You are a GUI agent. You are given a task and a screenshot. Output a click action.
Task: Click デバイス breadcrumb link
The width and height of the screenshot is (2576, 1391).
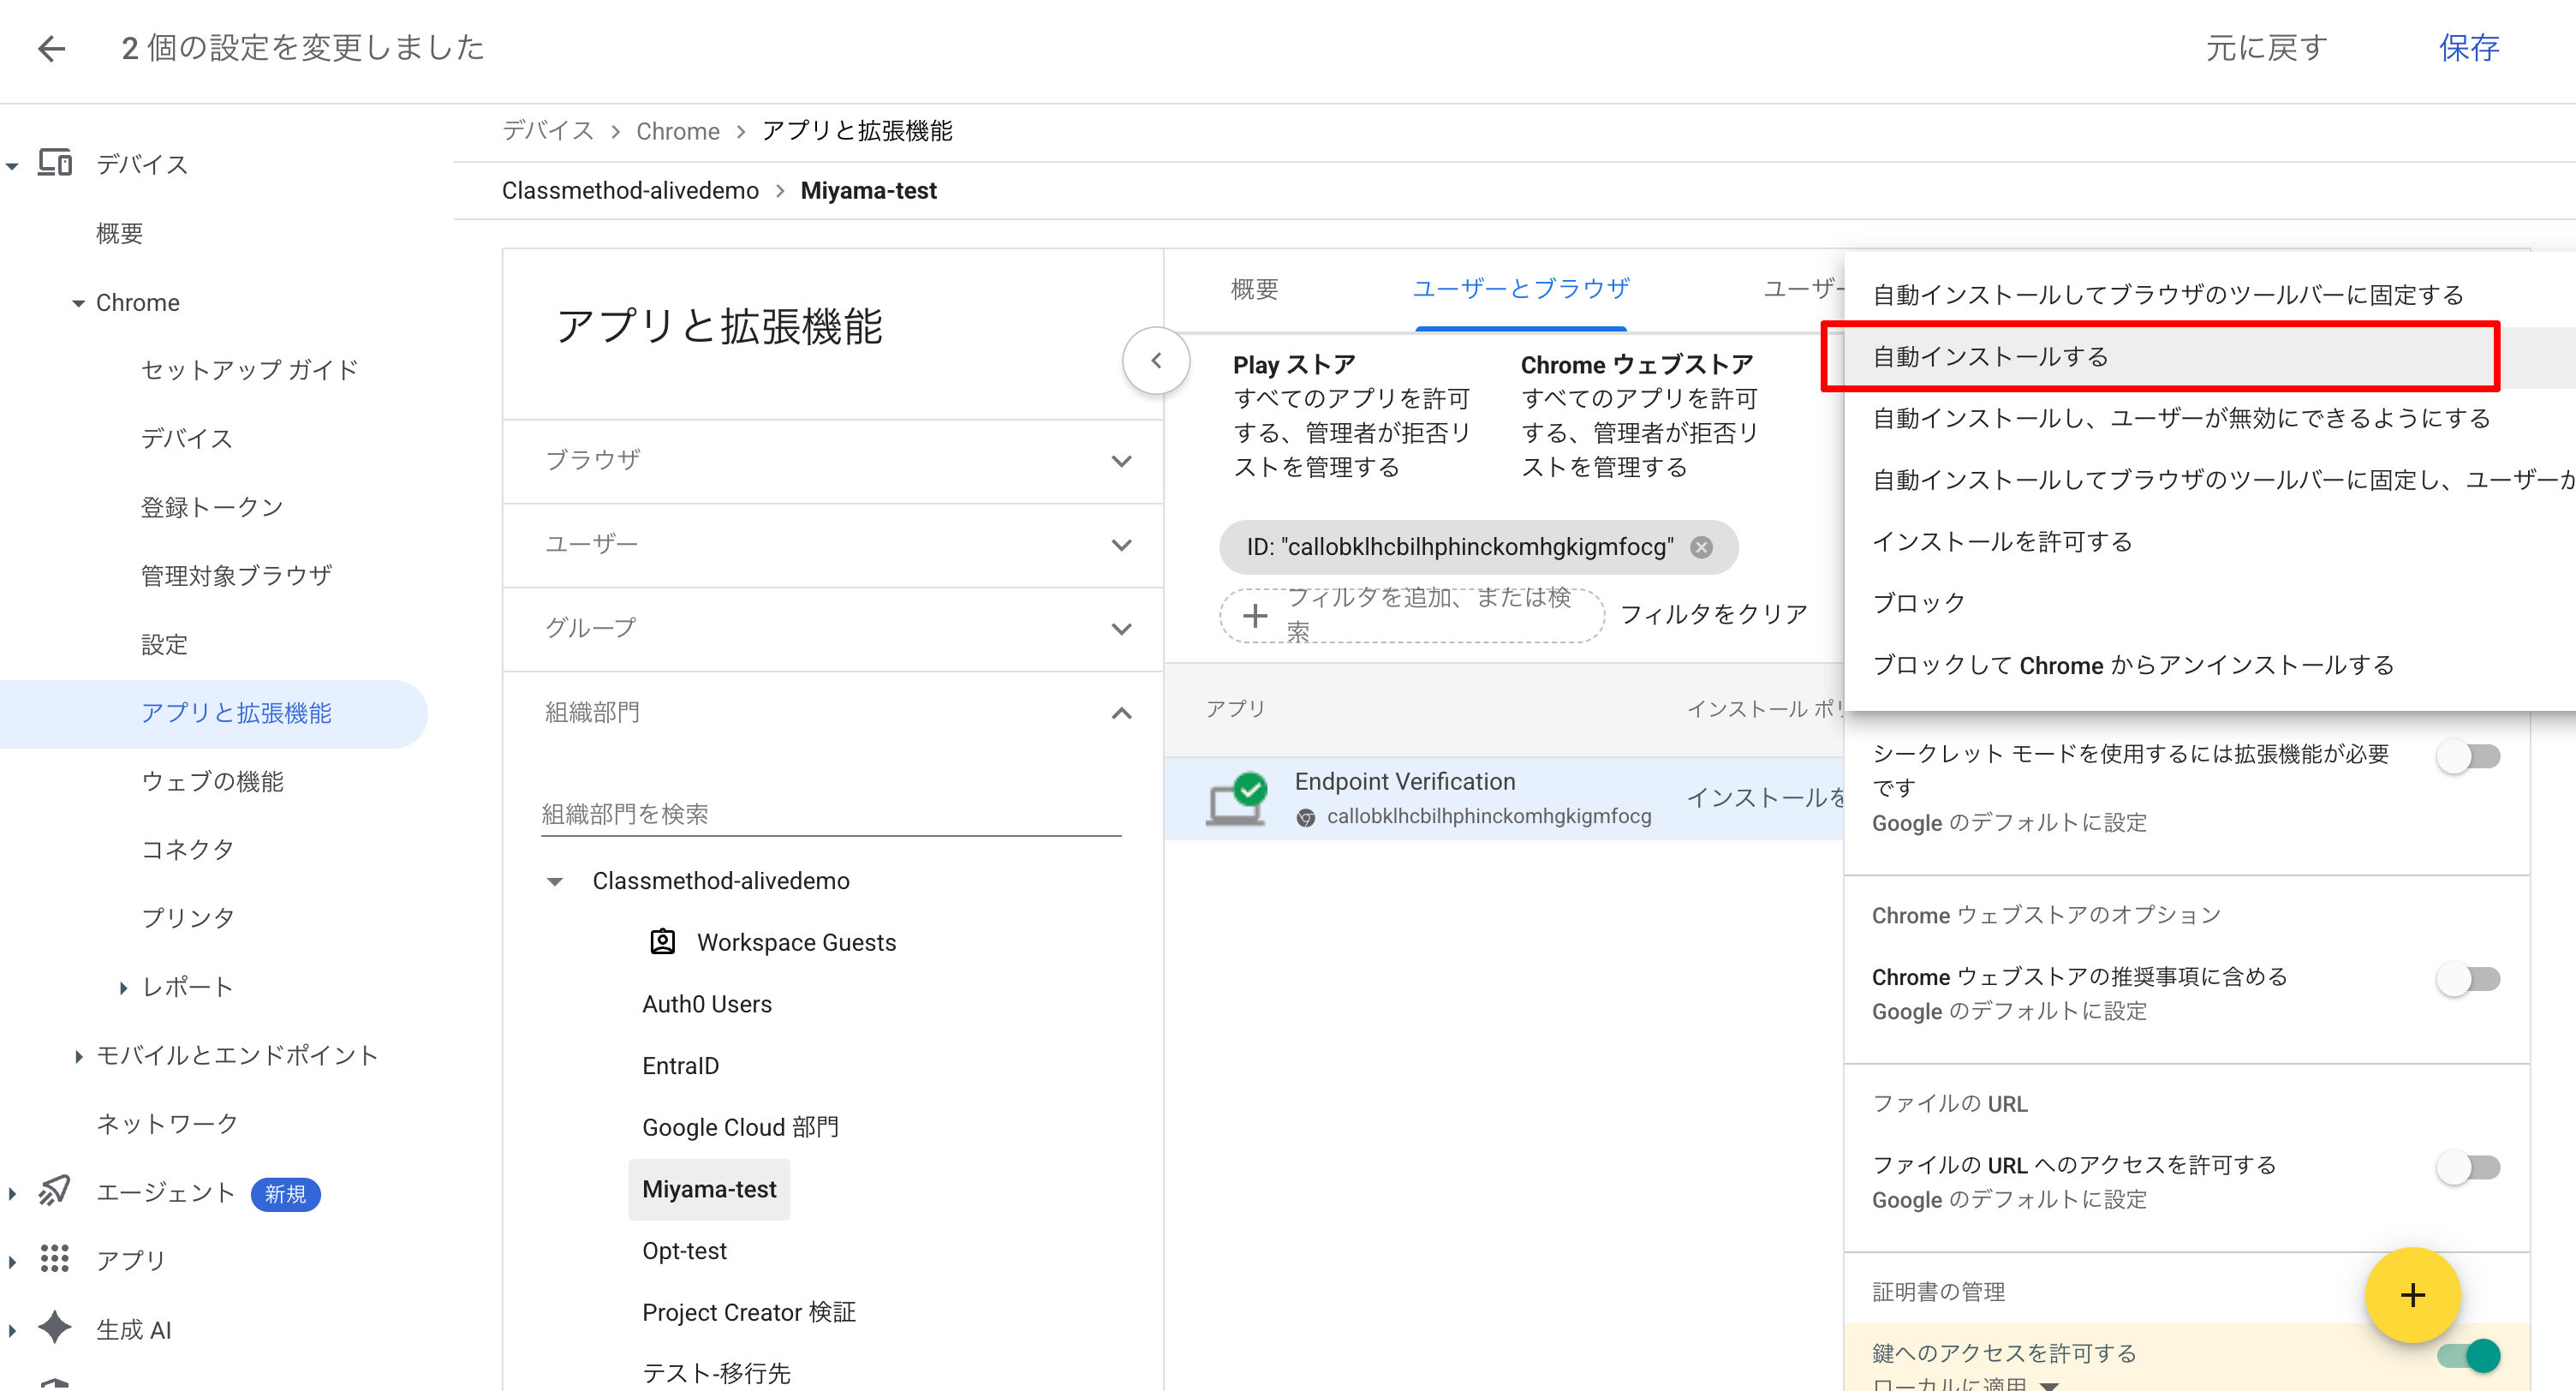pos(548,131)
